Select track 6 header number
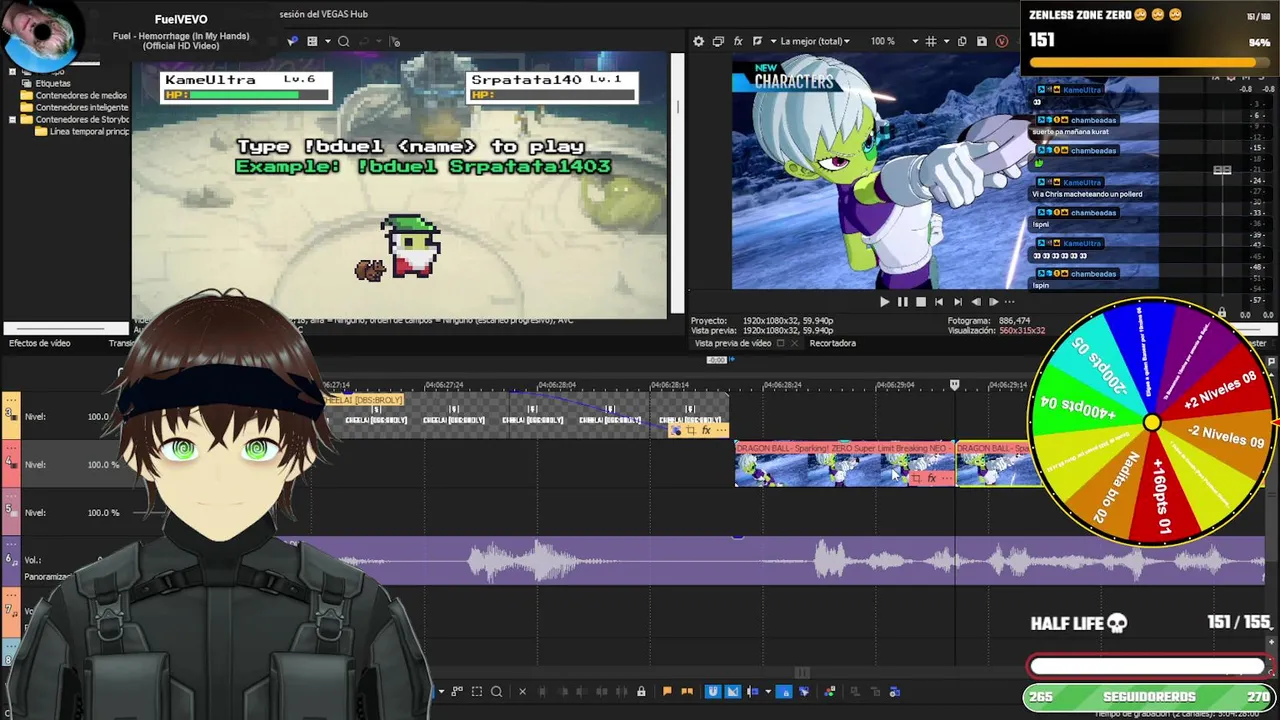This screenshot has height=720, width=1280. coord(9,559)
